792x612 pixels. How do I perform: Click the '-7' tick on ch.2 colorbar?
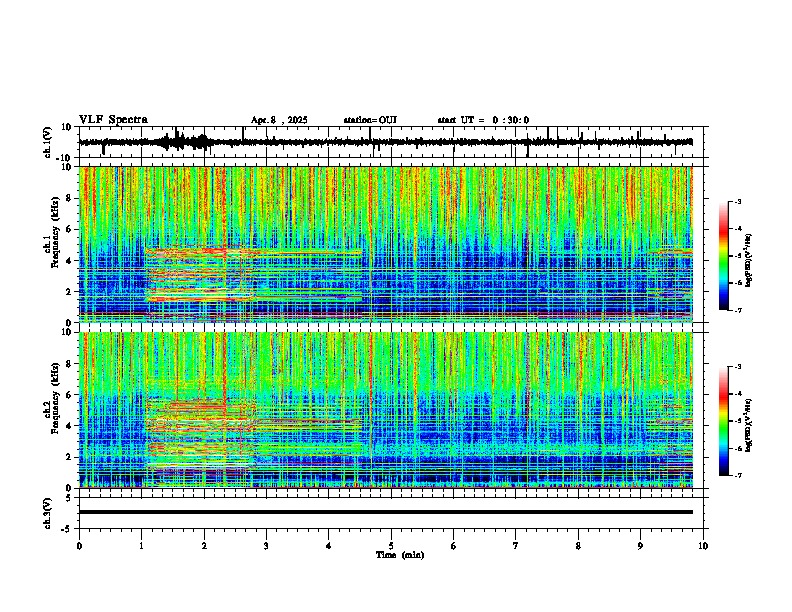point(738,475)
